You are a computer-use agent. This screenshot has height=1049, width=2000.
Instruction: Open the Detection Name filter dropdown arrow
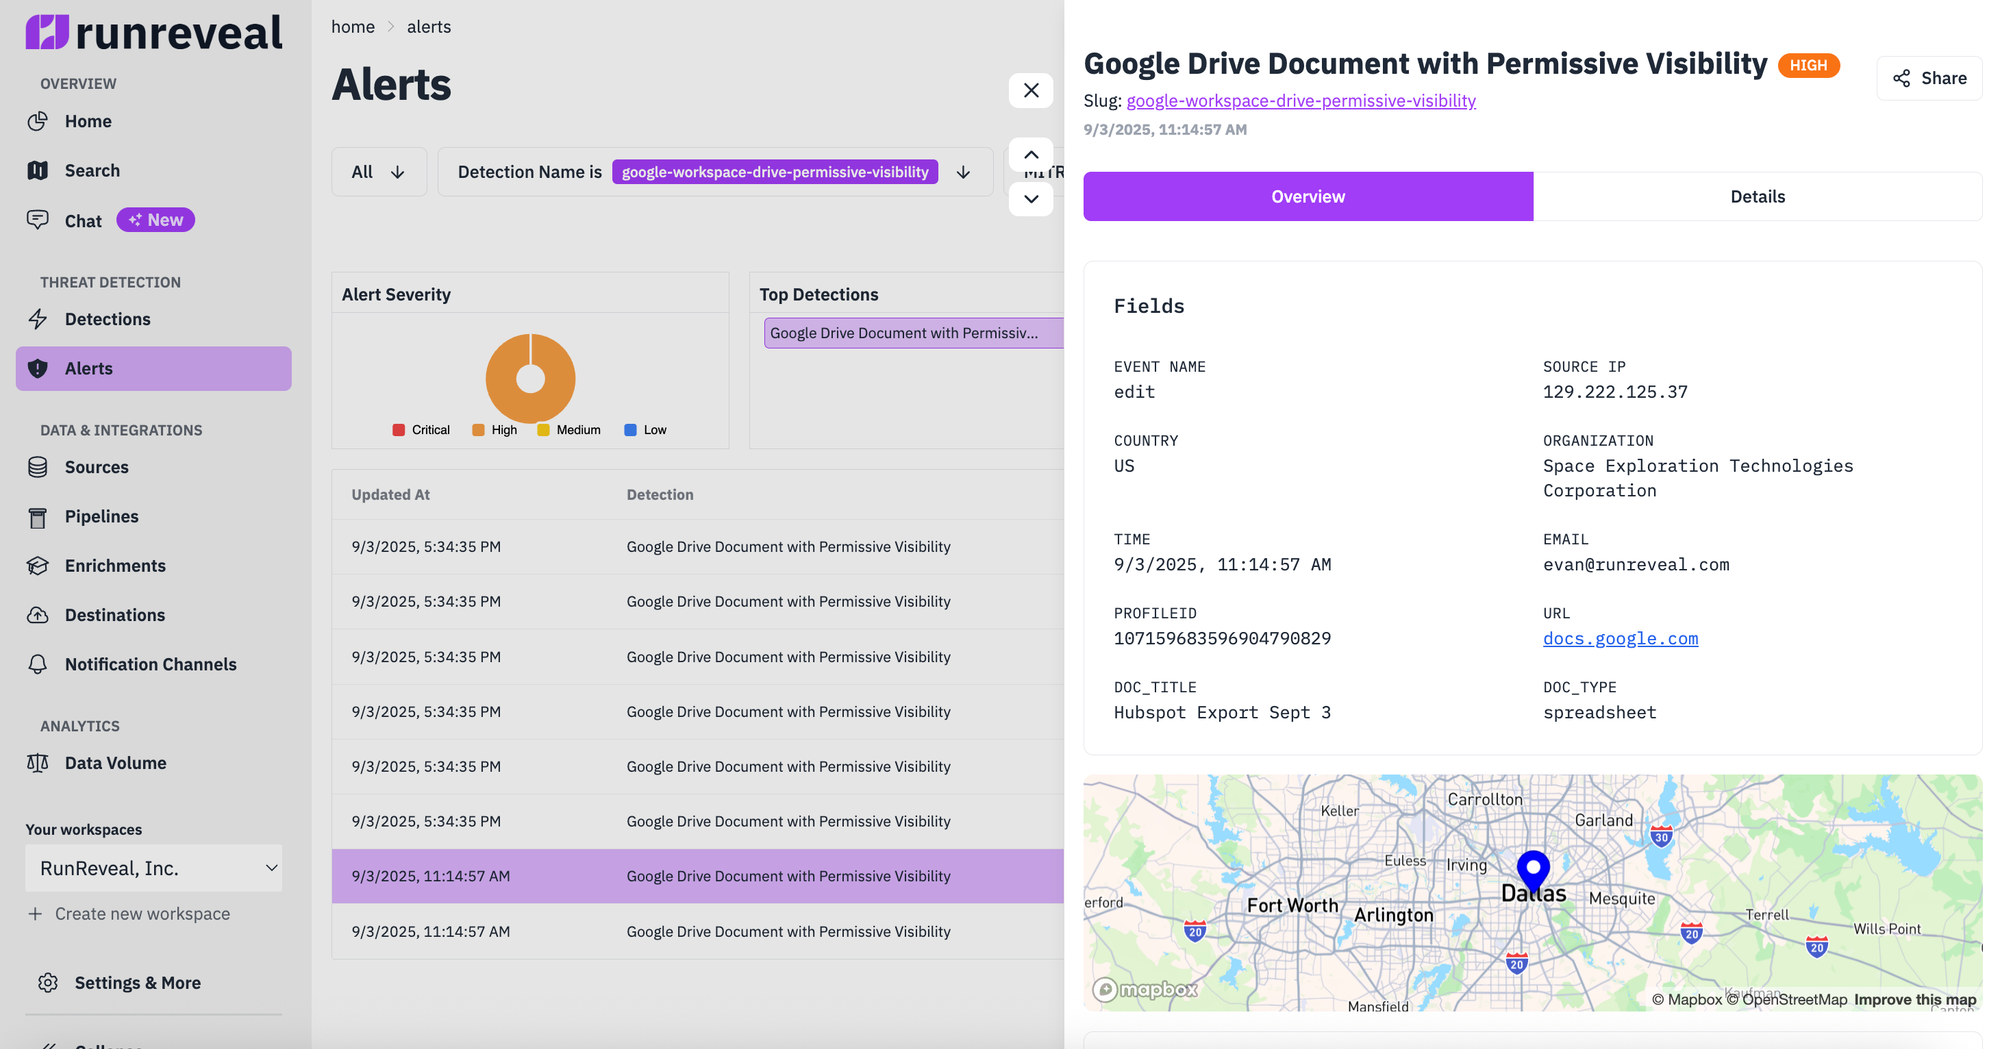pyautogui.click(x=964, y=172)
